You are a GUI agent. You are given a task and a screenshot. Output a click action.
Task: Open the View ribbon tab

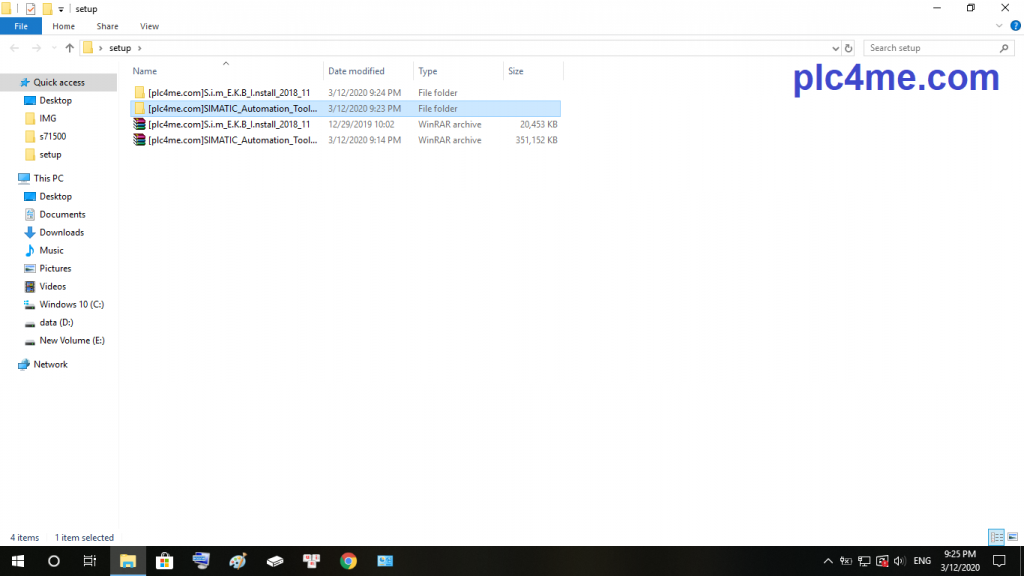(149, 26)
